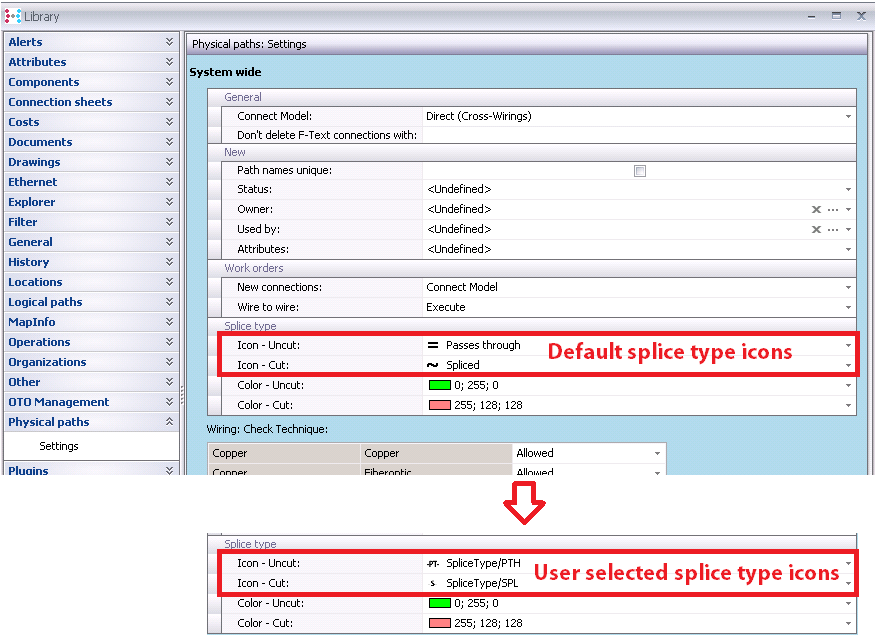
Task: Click the SpliceType/PTH icon
Action: coord(433,564)
